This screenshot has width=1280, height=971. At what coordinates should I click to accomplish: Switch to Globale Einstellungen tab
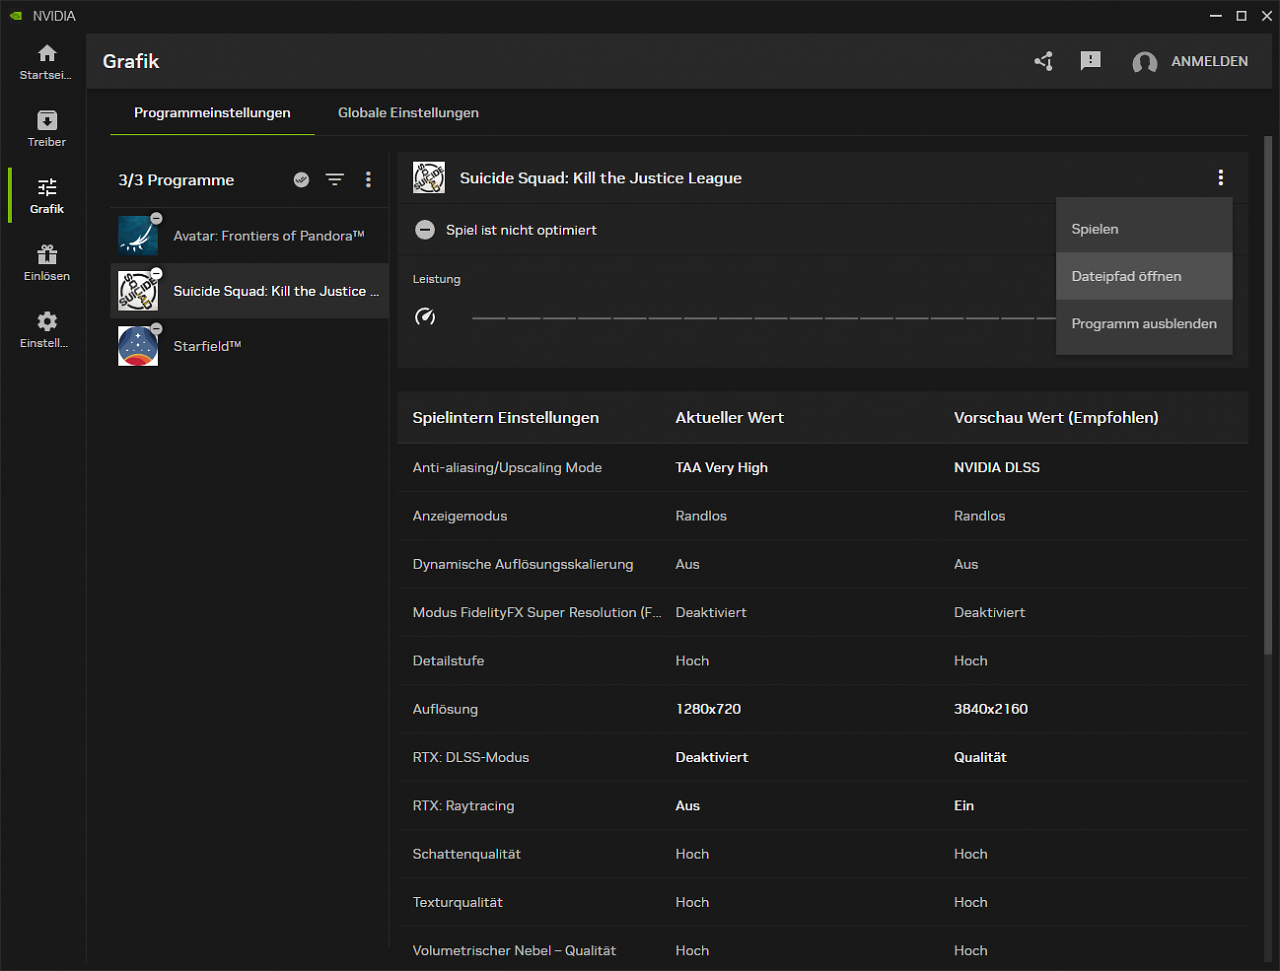[408, 113]
